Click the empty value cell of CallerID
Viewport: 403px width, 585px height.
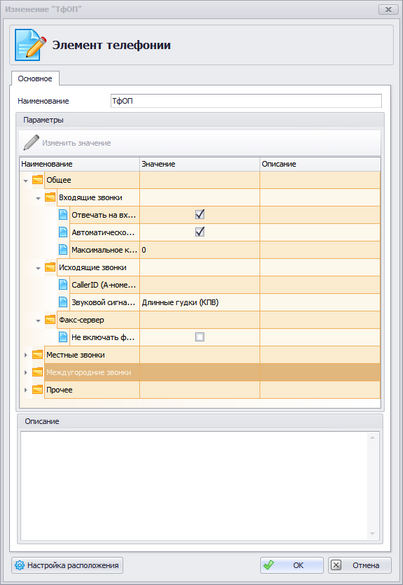pos(200,285)
